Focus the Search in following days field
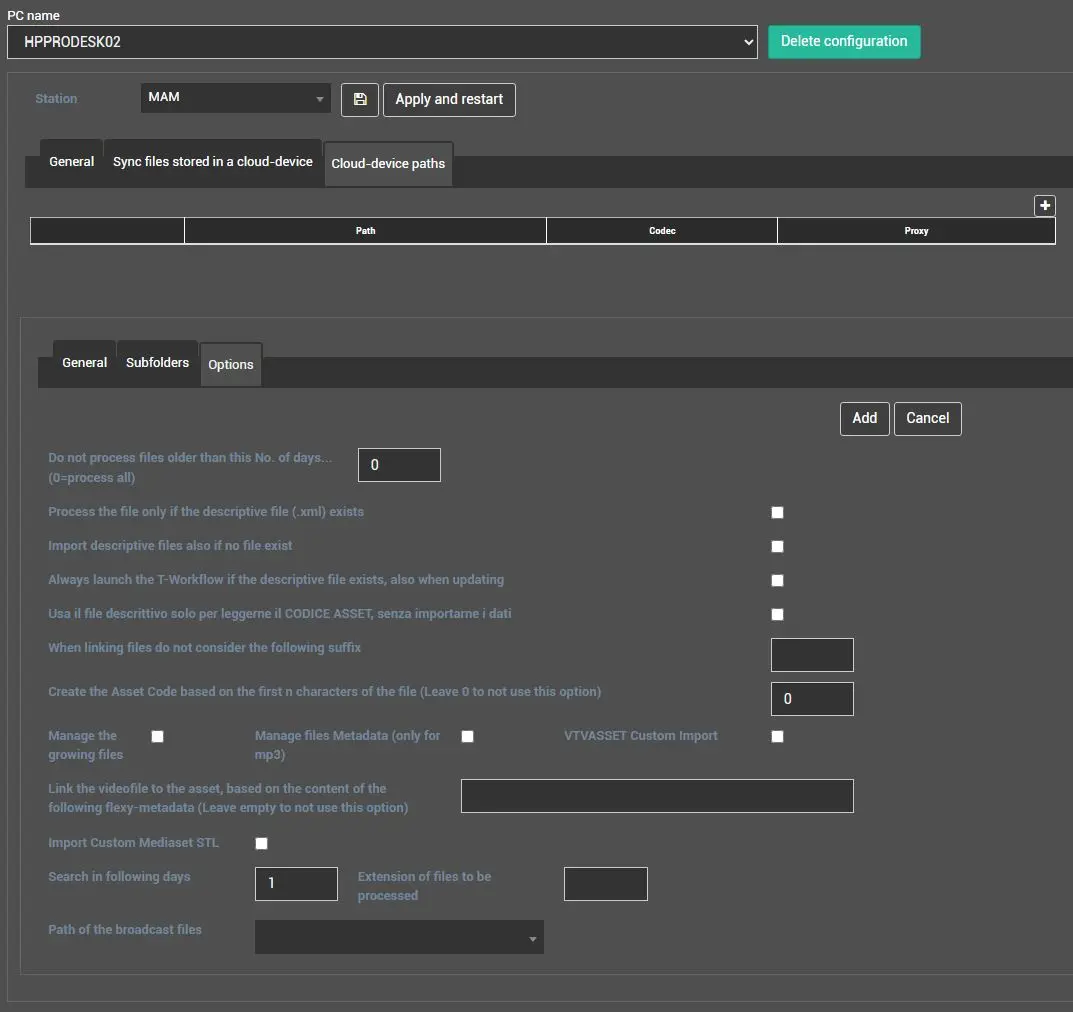The height and width of the screenshot is (1012, 1073). (296, 884)
